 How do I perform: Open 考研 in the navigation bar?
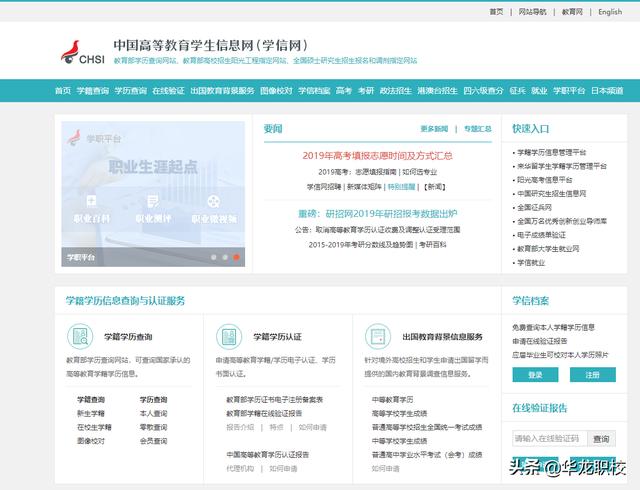(x=366, y=91)
